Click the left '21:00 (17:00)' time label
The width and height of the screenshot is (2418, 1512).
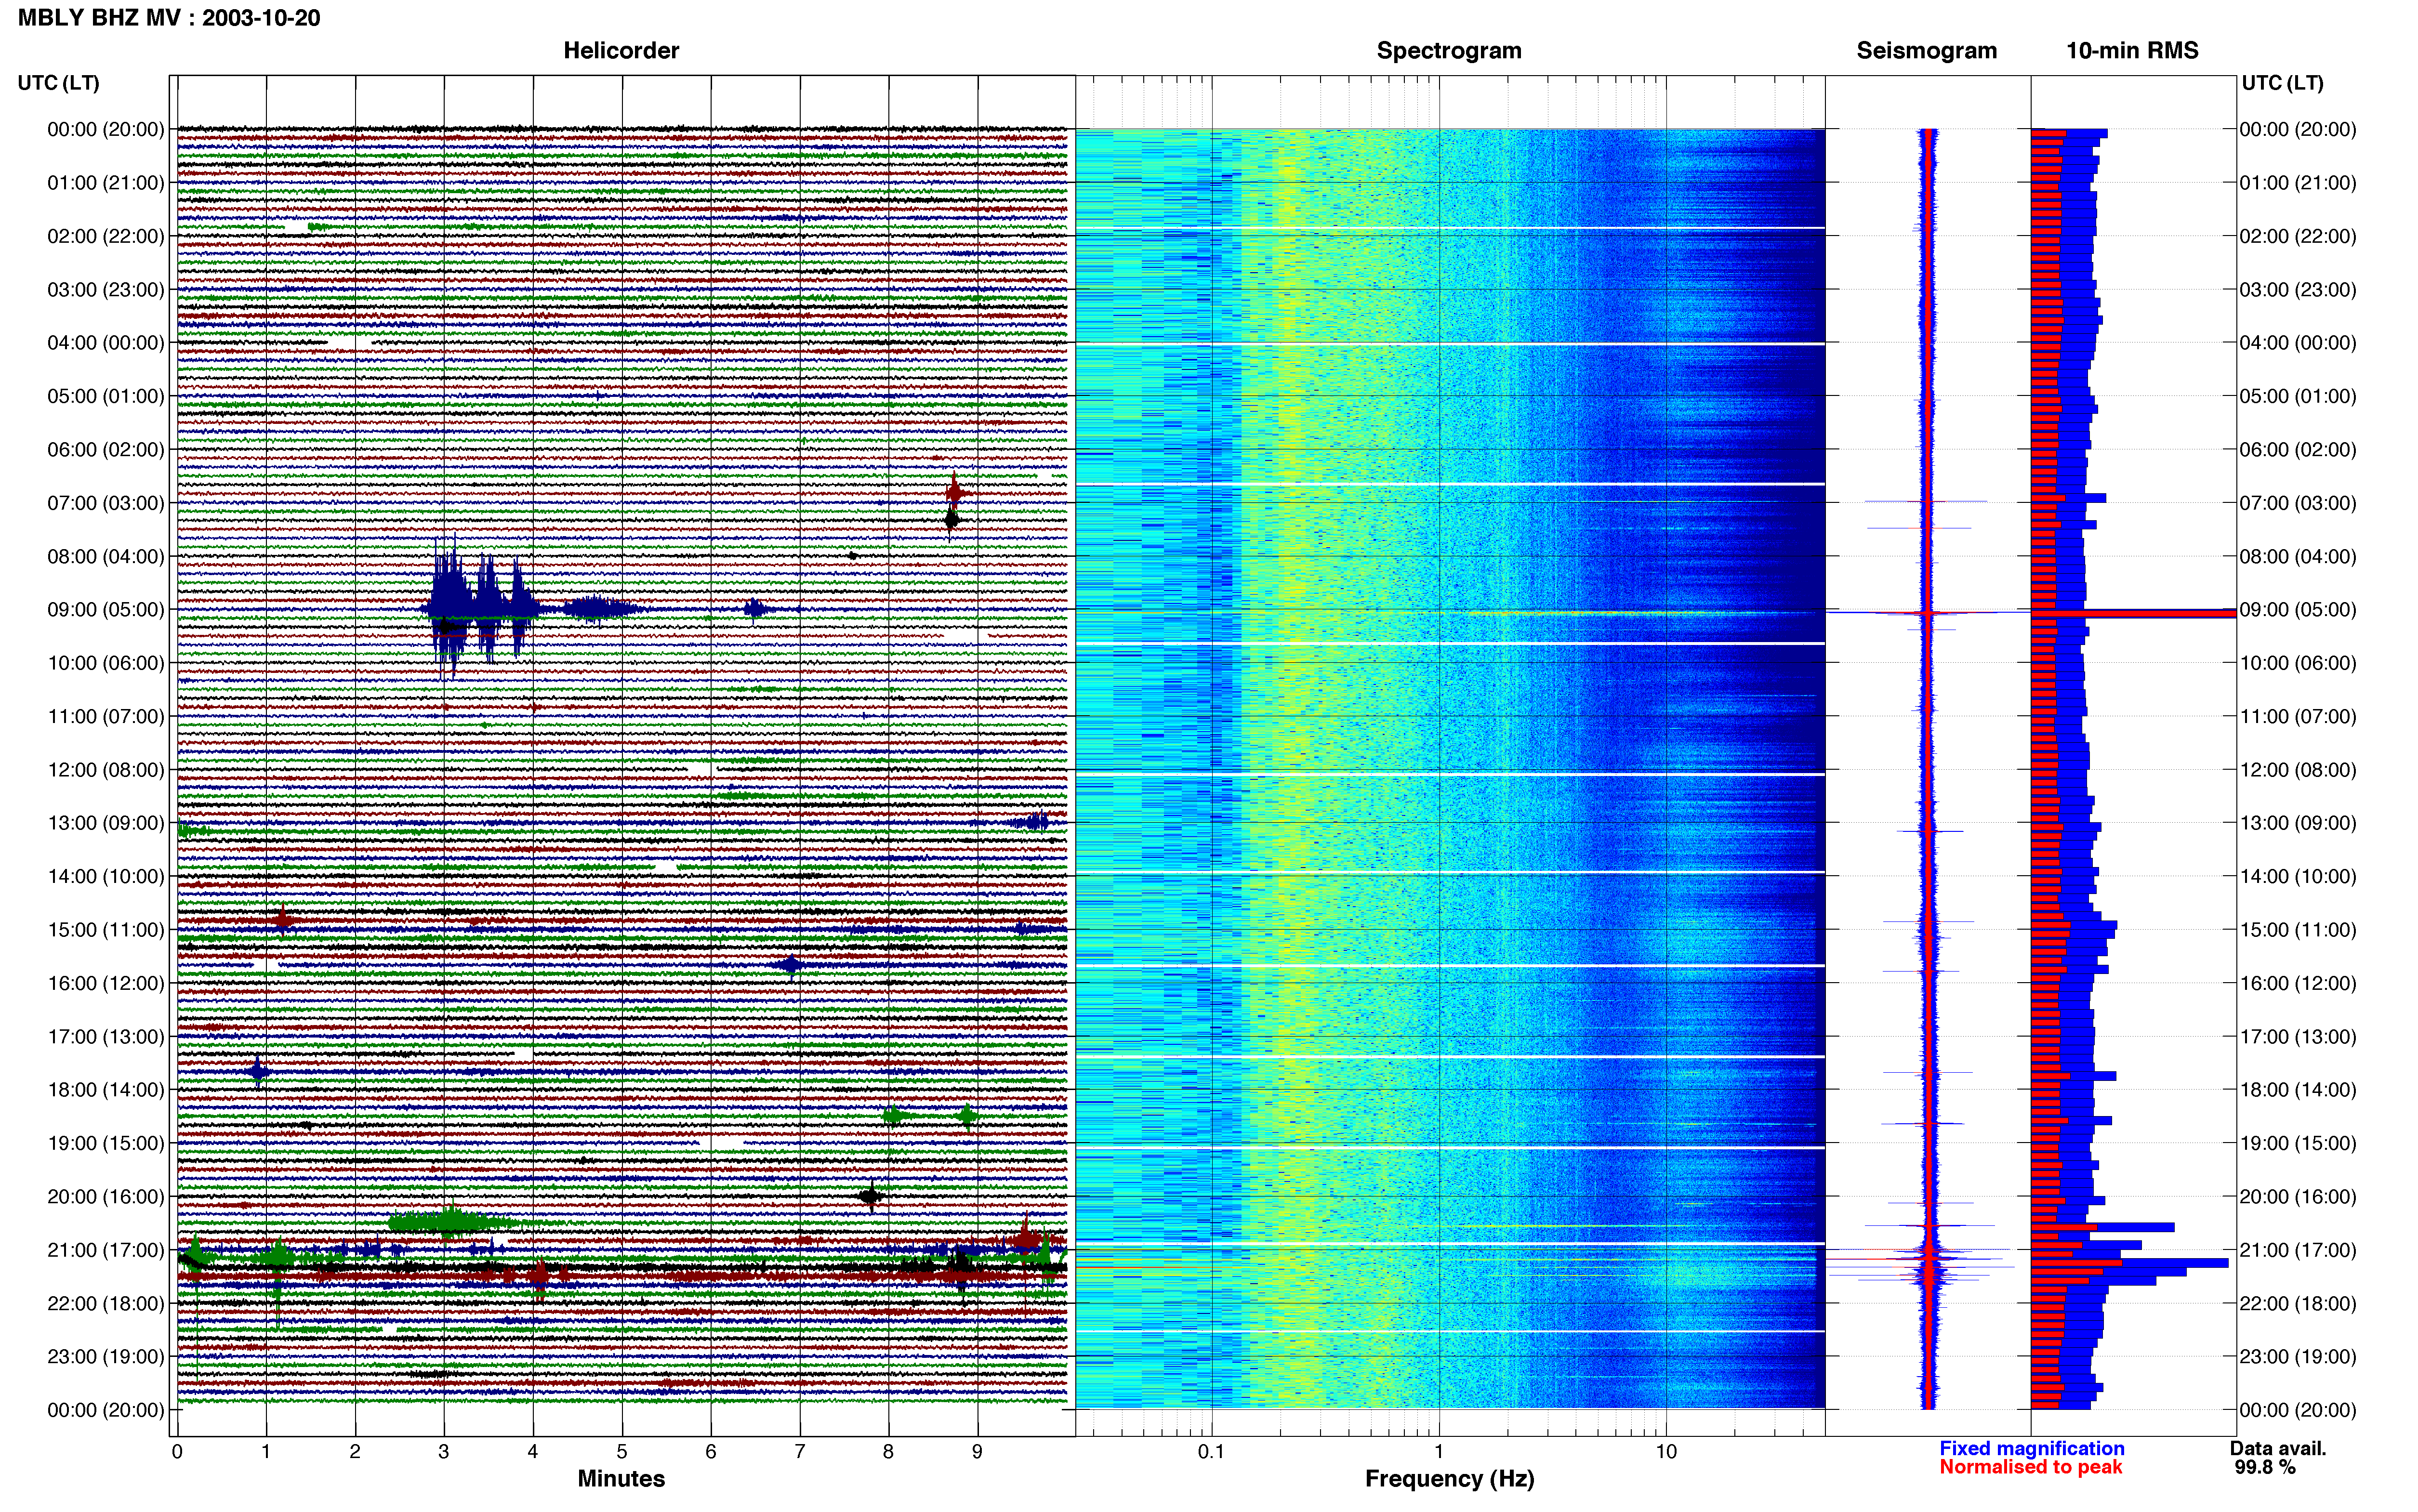coord(106,1250)
